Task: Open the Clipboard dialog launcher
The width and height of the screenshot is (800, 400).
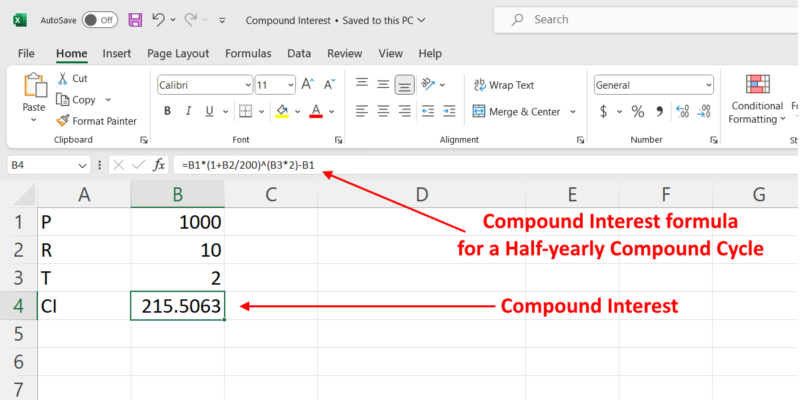Action: point(144,140)
